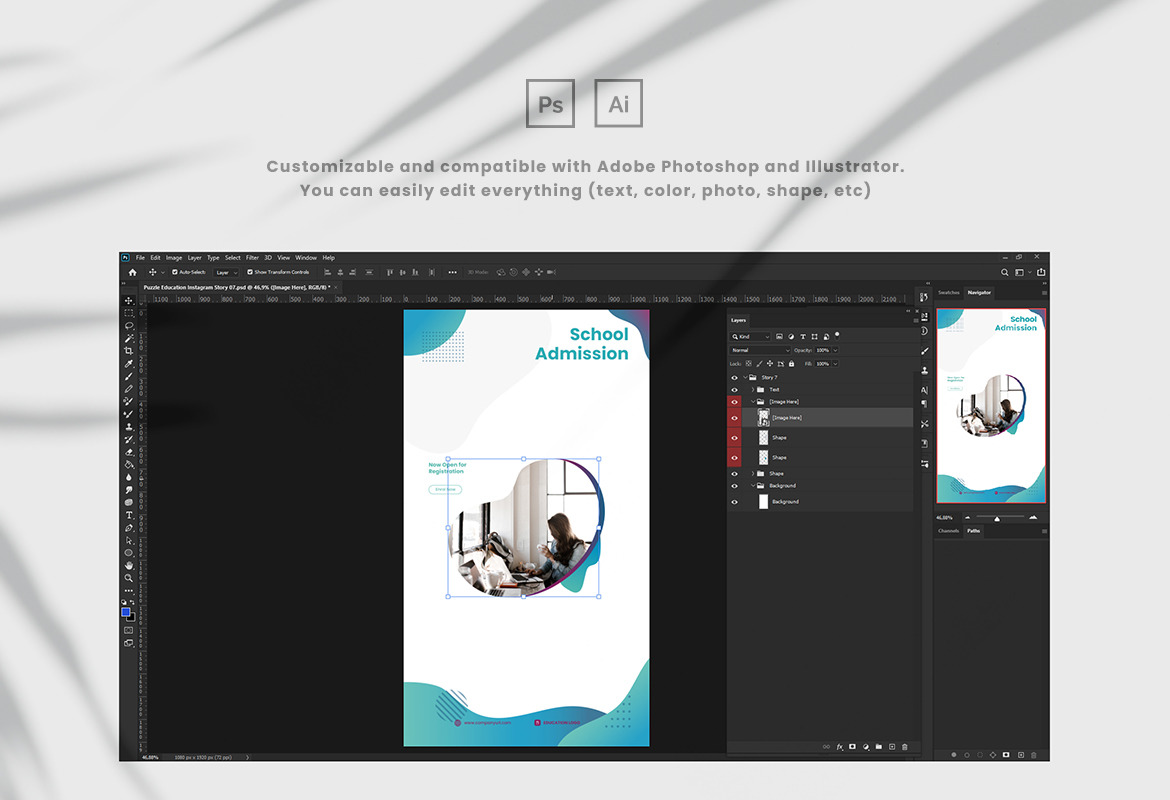Select the Magic Wand tool
This screenshot has height=800, width=1170.
[x=129, y=338]
